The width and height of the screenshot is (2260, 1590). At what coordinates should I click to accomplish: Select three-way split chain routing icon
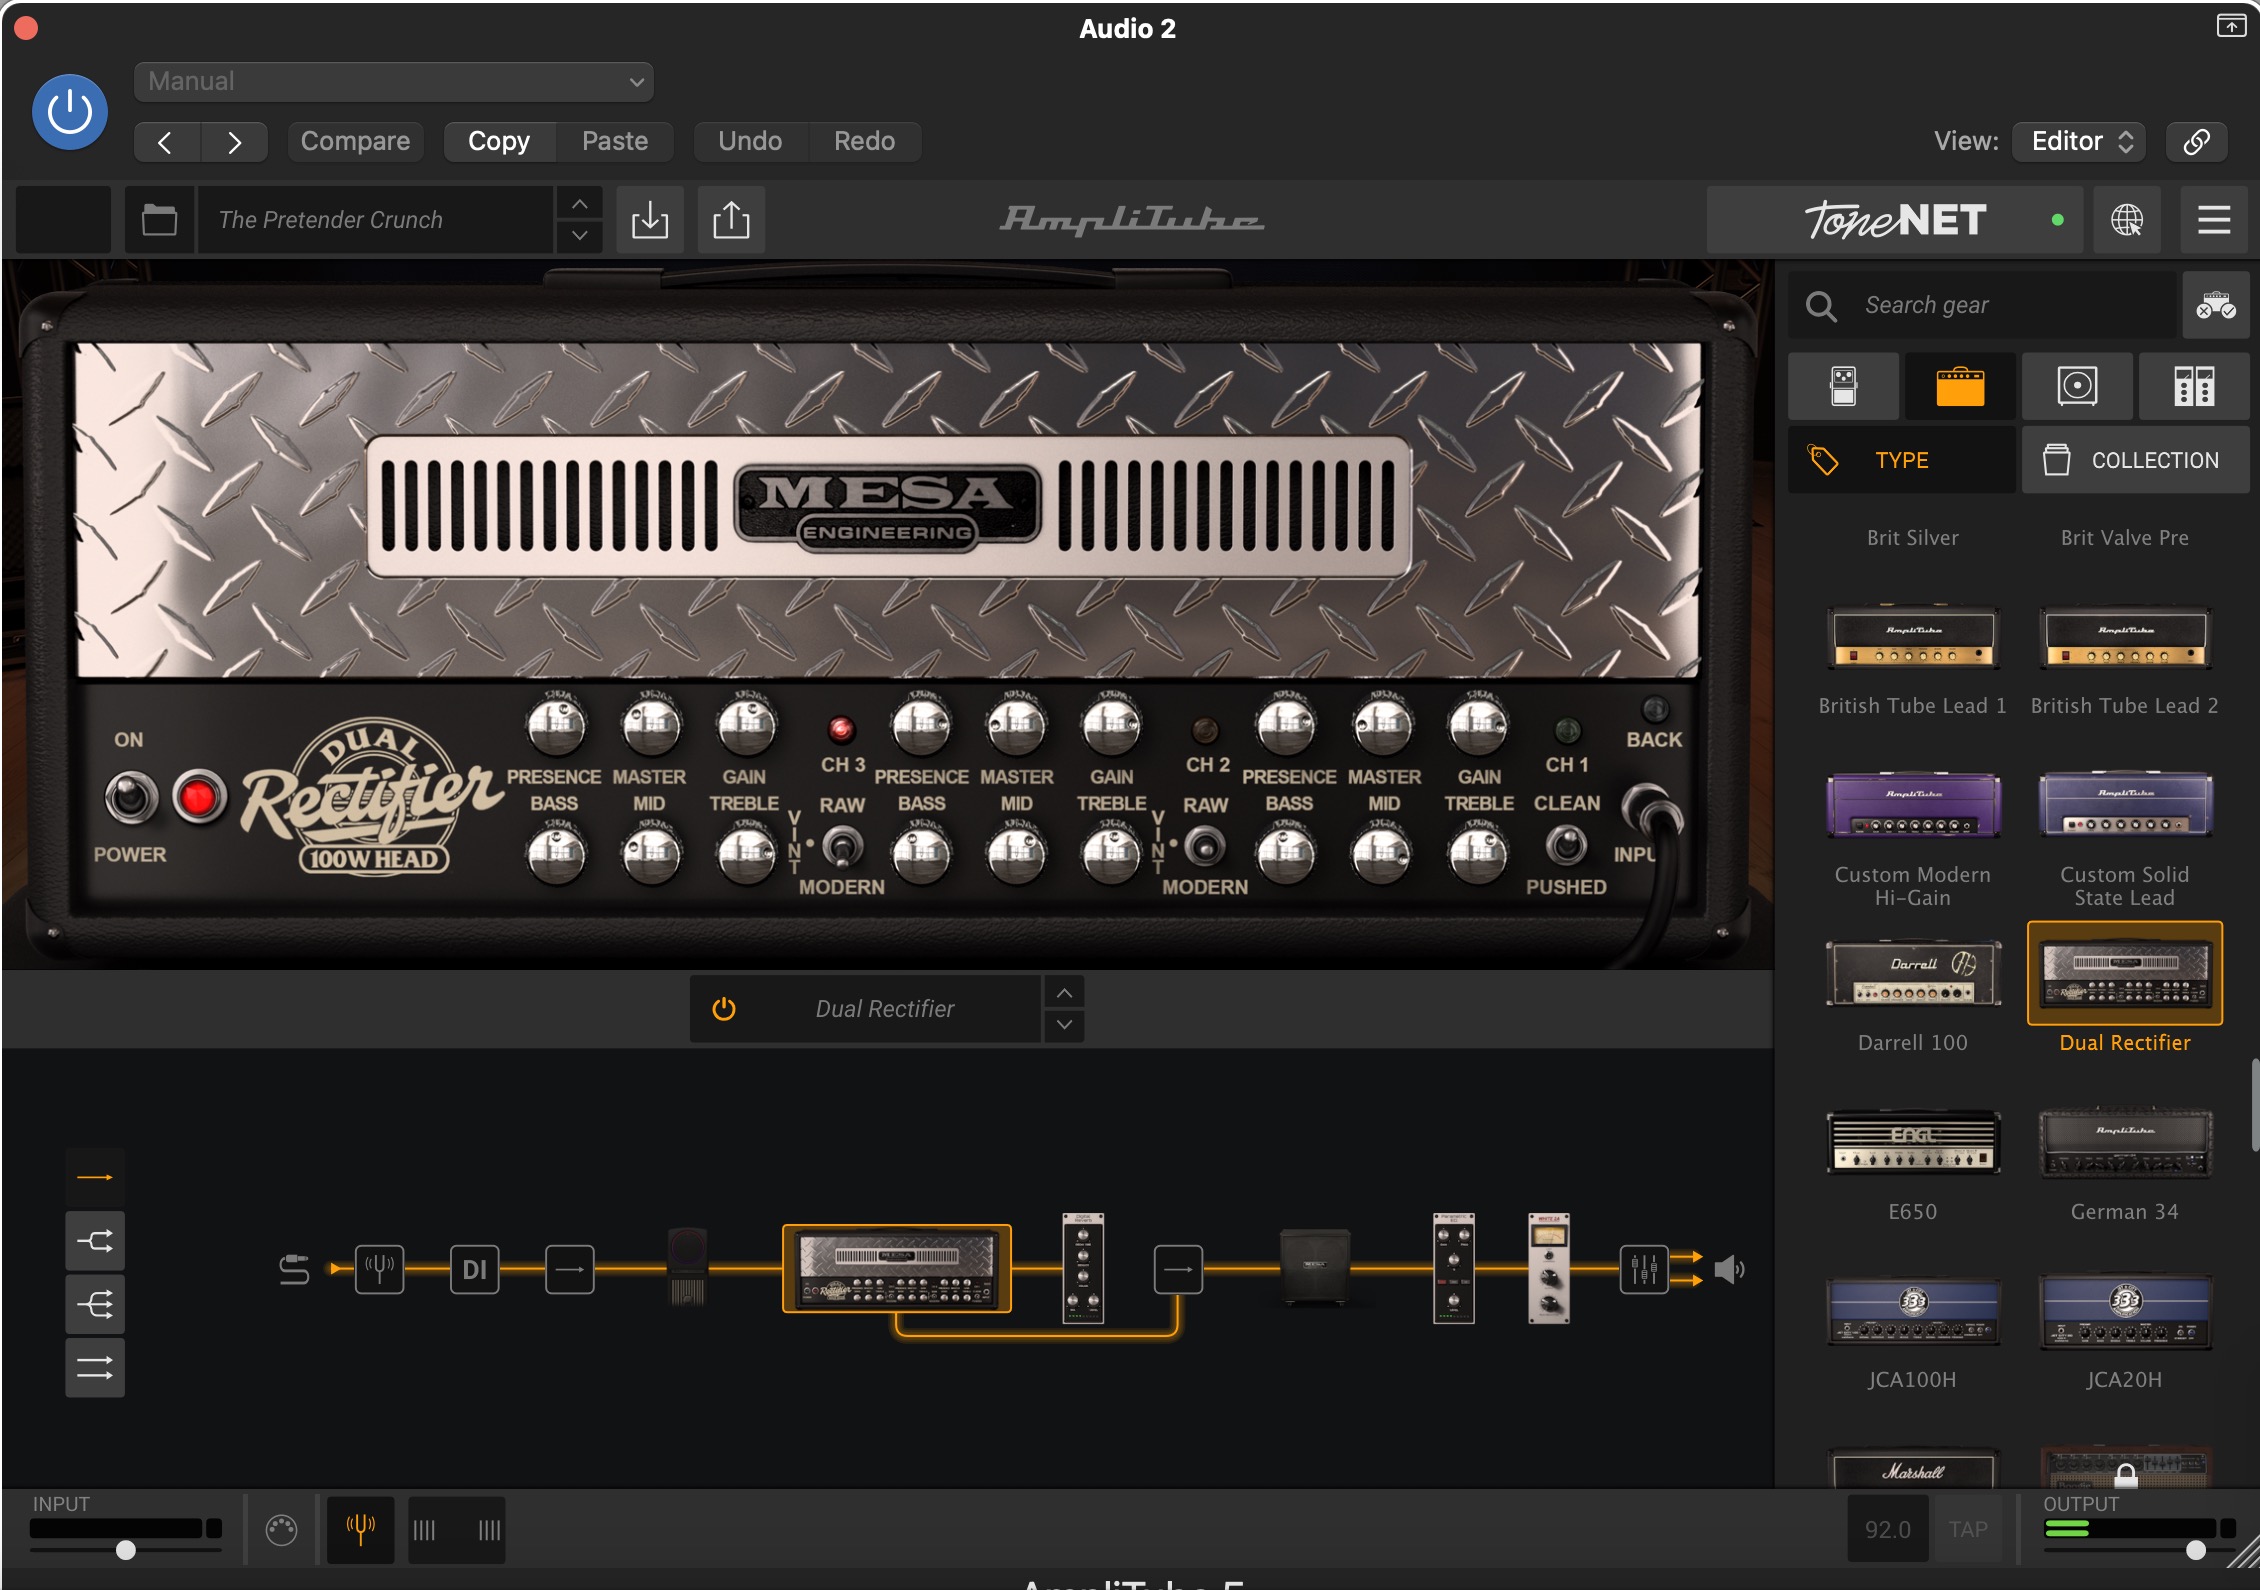click(x=95, y=1304)
